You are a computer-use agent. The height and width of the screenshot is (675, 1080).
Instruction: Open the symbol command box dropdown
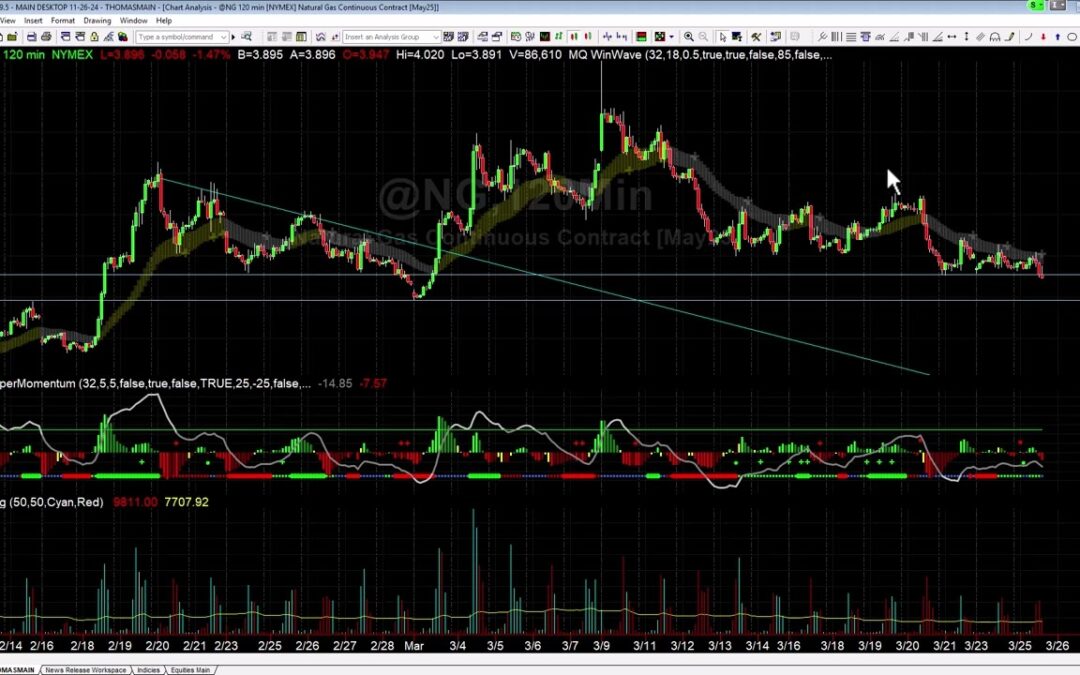pyautogui.click(x=224, y=36)
